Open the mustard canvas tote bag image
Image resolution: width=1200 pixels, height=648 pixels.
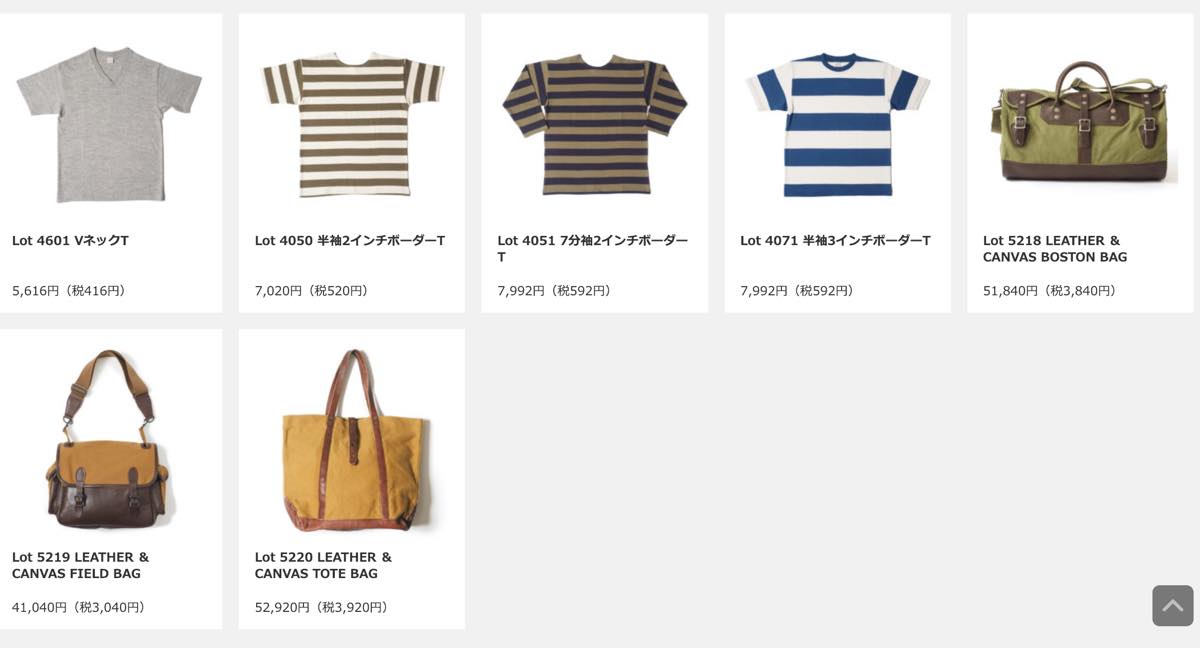pyautogui.click(x=352, y=440)
